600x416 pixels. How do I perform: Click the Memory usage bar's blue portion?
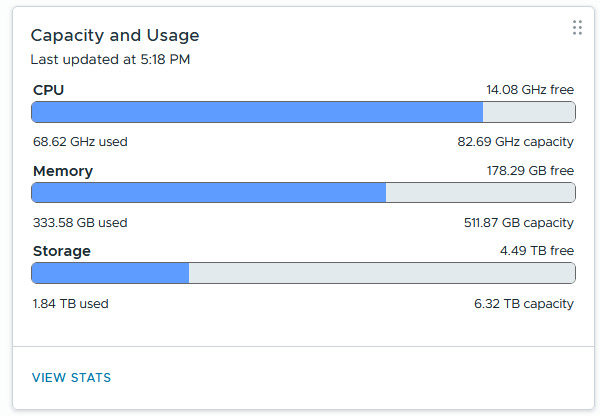tap(209, 193)
